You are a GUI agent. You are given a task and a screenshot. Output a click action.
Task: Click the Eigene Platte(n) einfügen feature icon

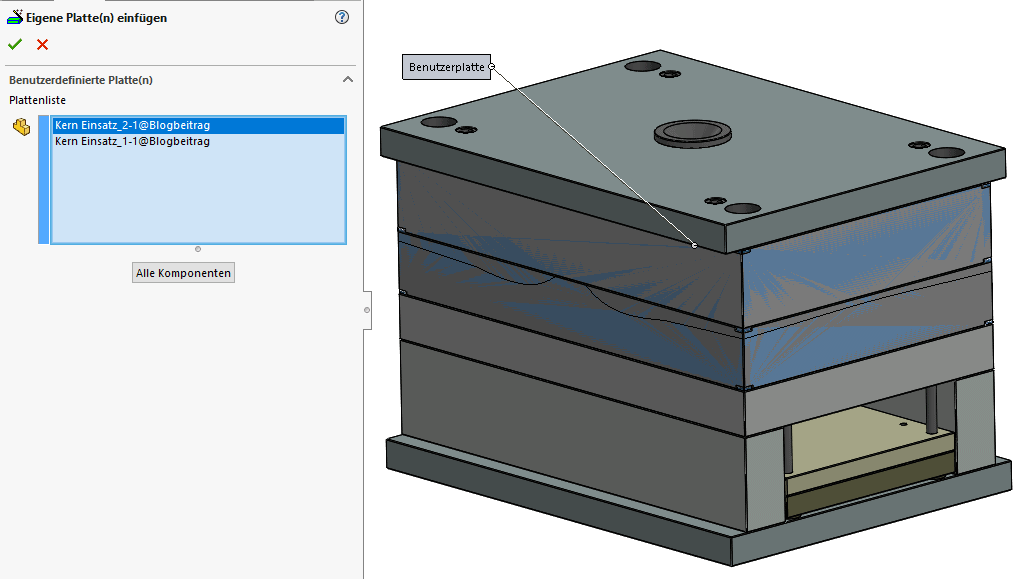pyautogui.click(x=14, y=17)
